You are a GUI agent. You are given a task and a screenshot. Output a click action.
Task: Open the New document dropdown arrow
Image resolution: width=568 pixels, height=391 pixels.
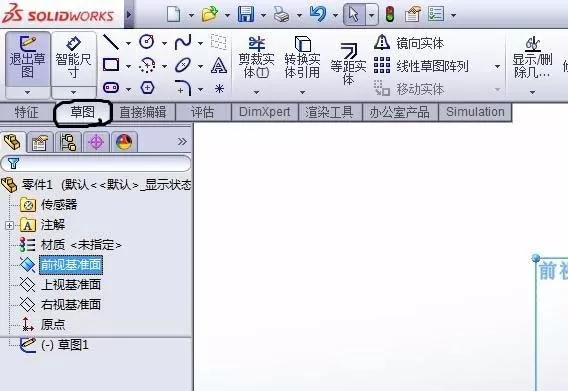coord(191,15)
